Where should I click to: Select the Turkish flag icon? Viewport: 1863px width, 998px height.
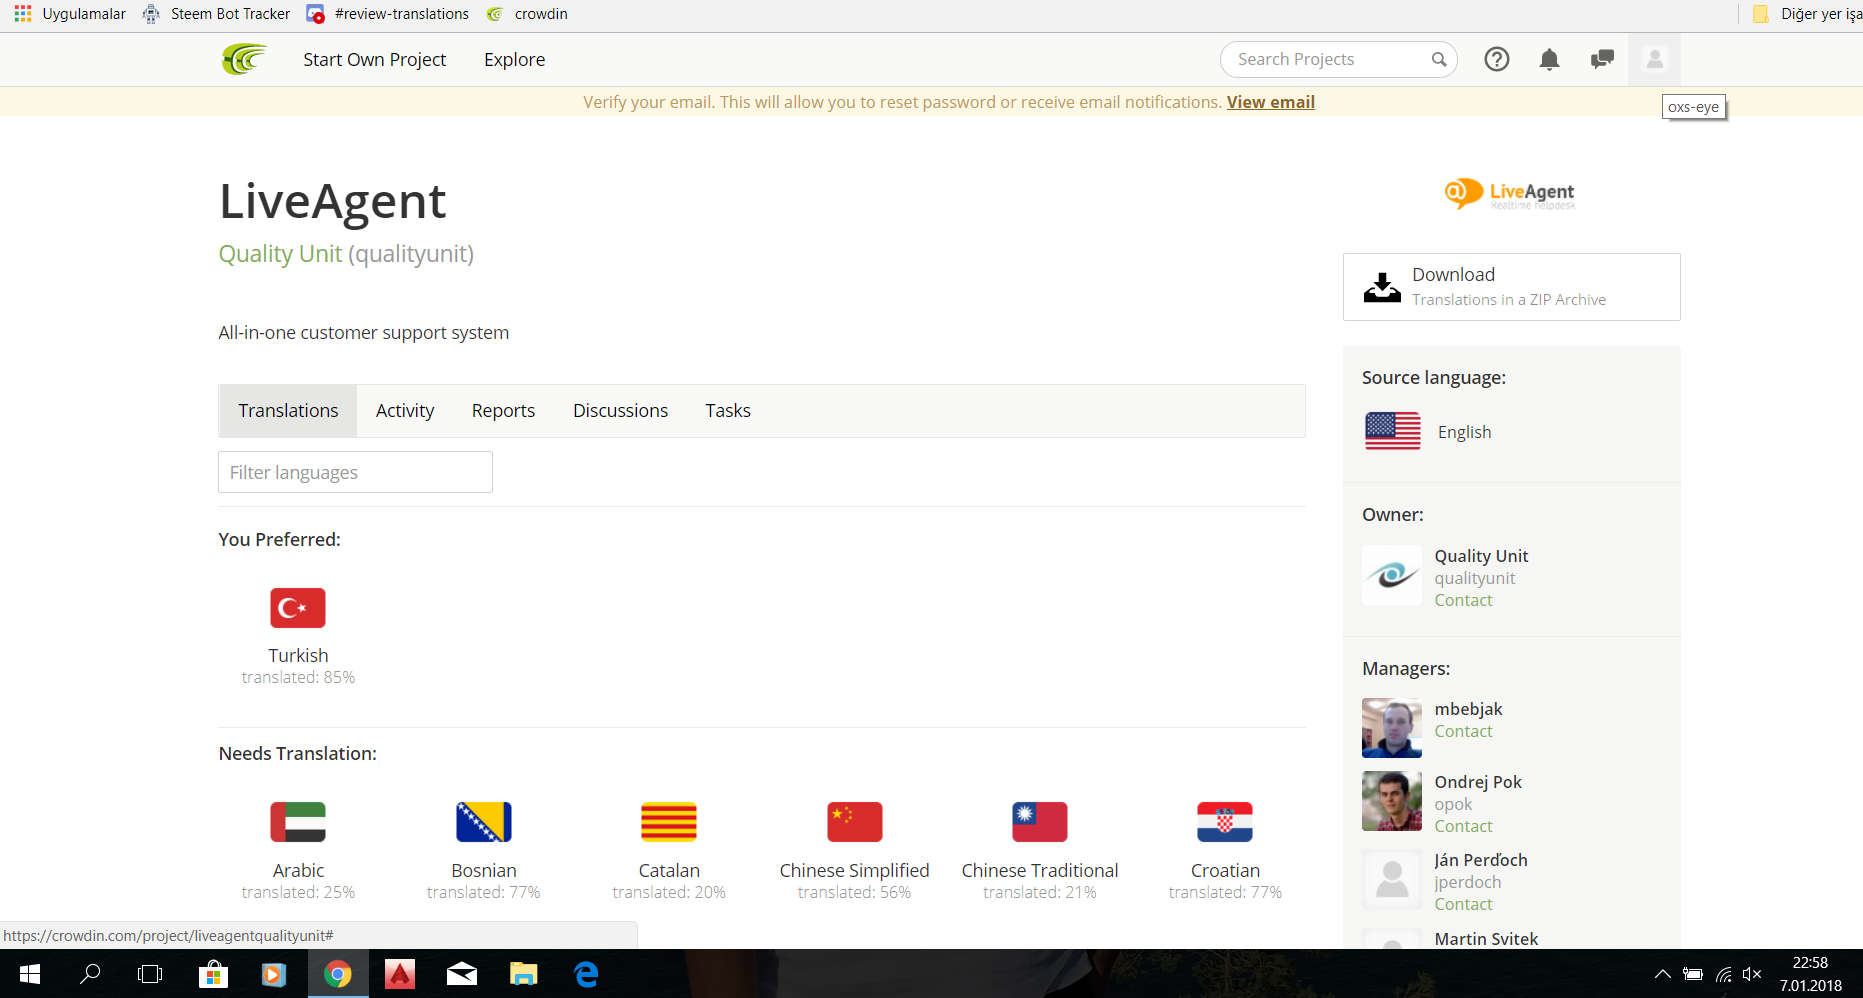(298, 608)
